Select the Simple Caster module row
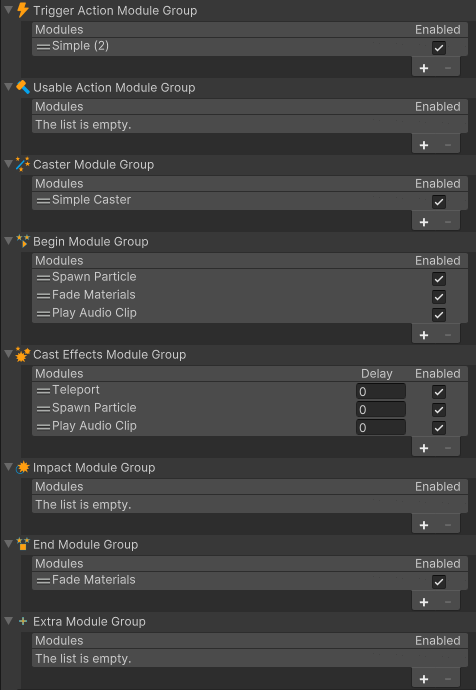The width and height of the screenshot is (476, 690). pyautogui.click(x=250, y=201)
